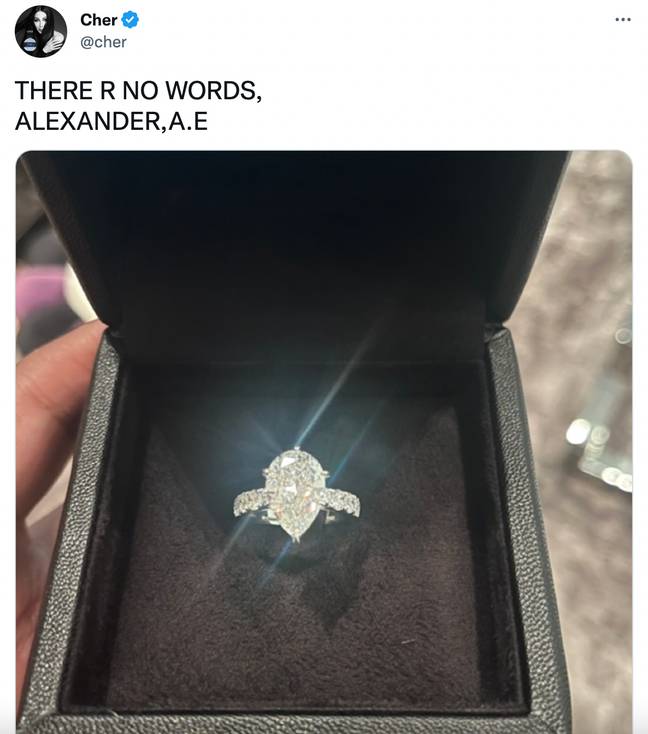Click the pear-shaped diamond in the photo
Viewport: 648px width, 734px height.
296,492
